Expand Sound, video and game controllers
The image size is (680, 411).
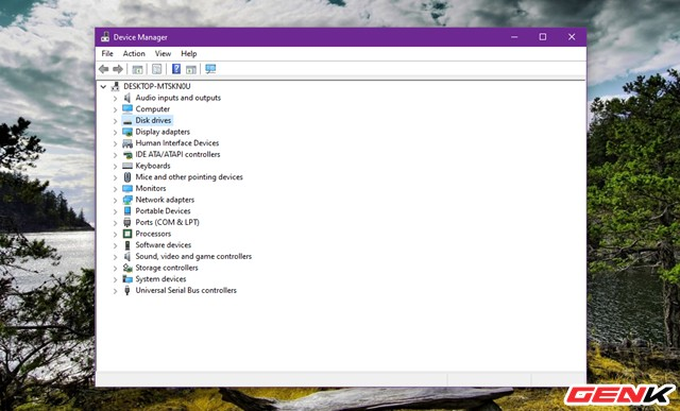pos(115,257)
